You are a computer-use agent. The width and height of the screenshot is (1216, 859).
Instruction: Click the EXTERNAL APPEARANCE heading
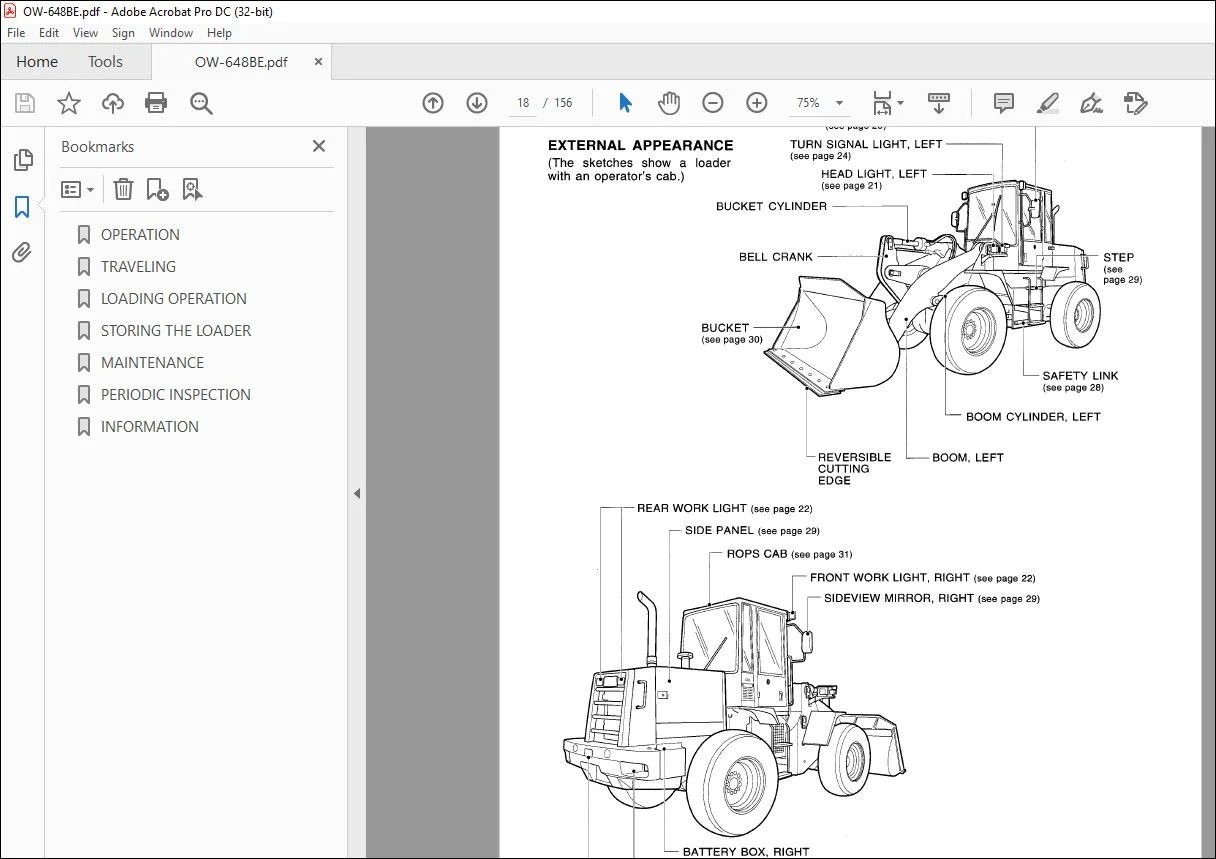tap(640, 145)
